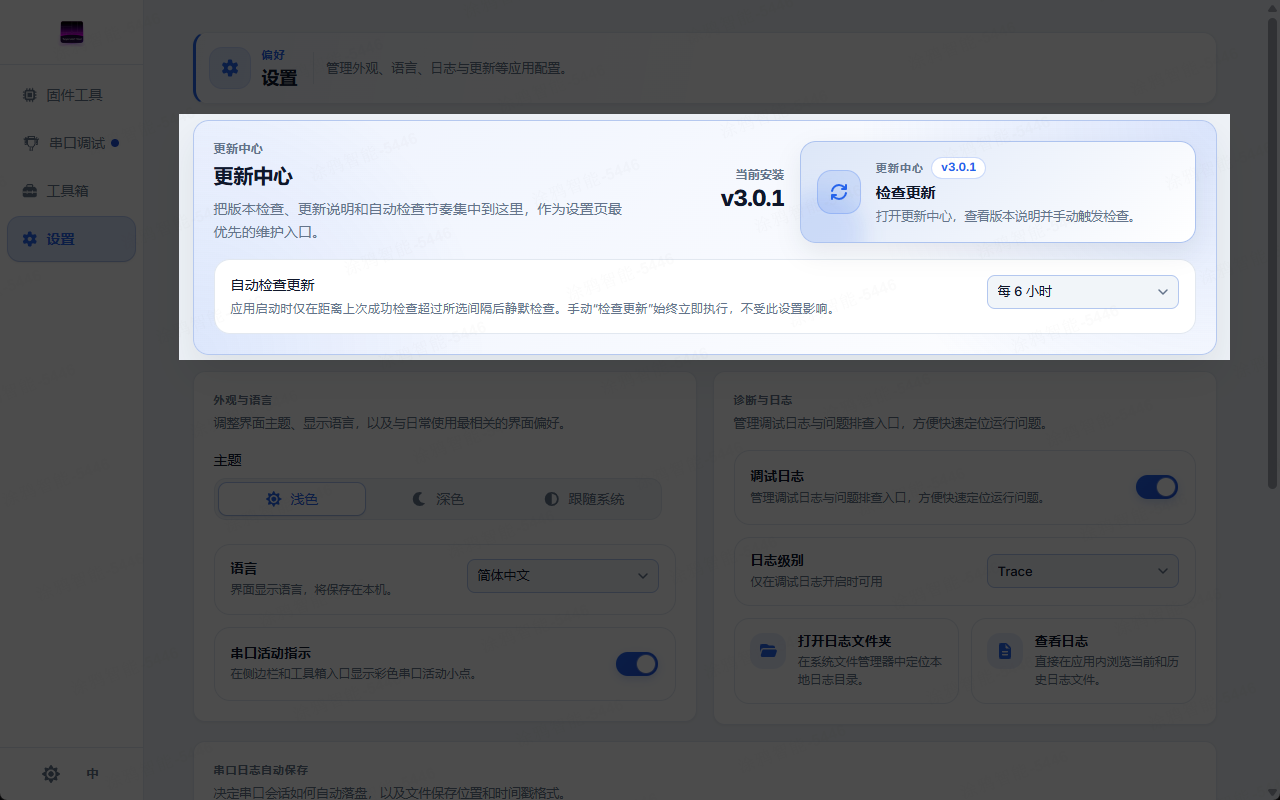
Task: Select 设置 in the sidebar
Action: click(71, 239)
